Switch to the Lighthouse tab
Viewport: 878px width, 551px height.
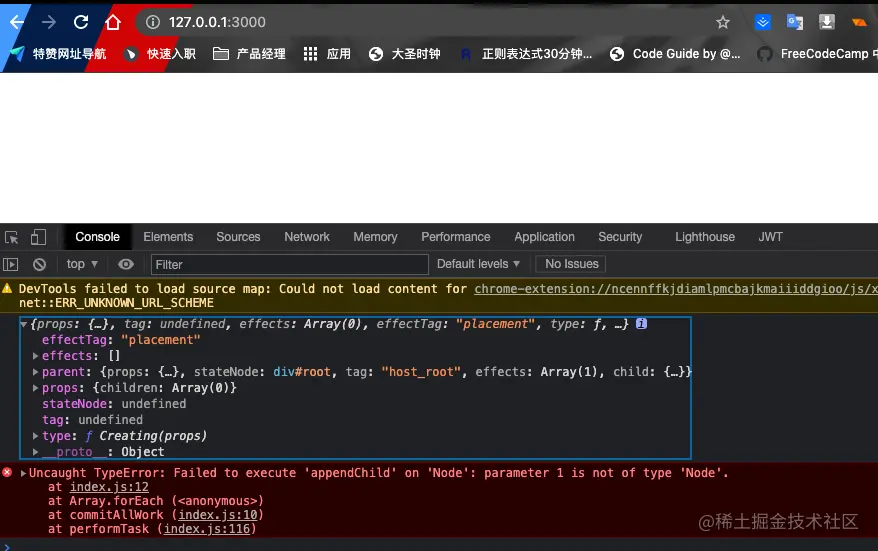point(705,237)
